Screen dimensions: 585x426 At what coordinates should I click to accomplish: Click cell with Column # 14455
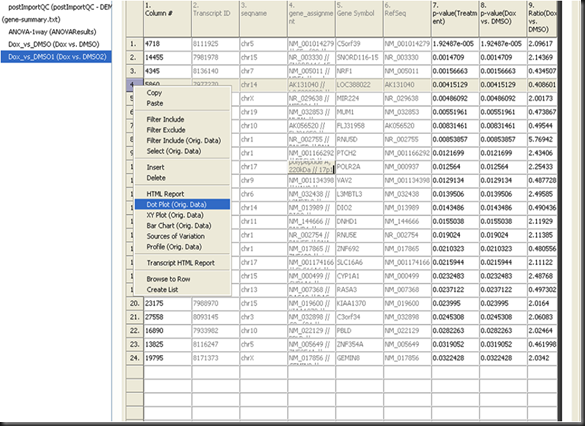(168, 57)
